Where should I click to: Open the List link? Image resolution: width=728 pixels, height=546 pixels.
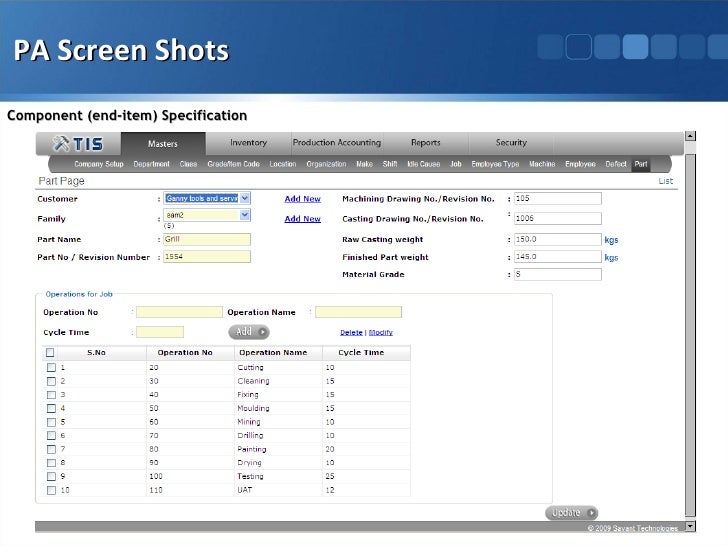pyautogui.click(x=665, y=181)
